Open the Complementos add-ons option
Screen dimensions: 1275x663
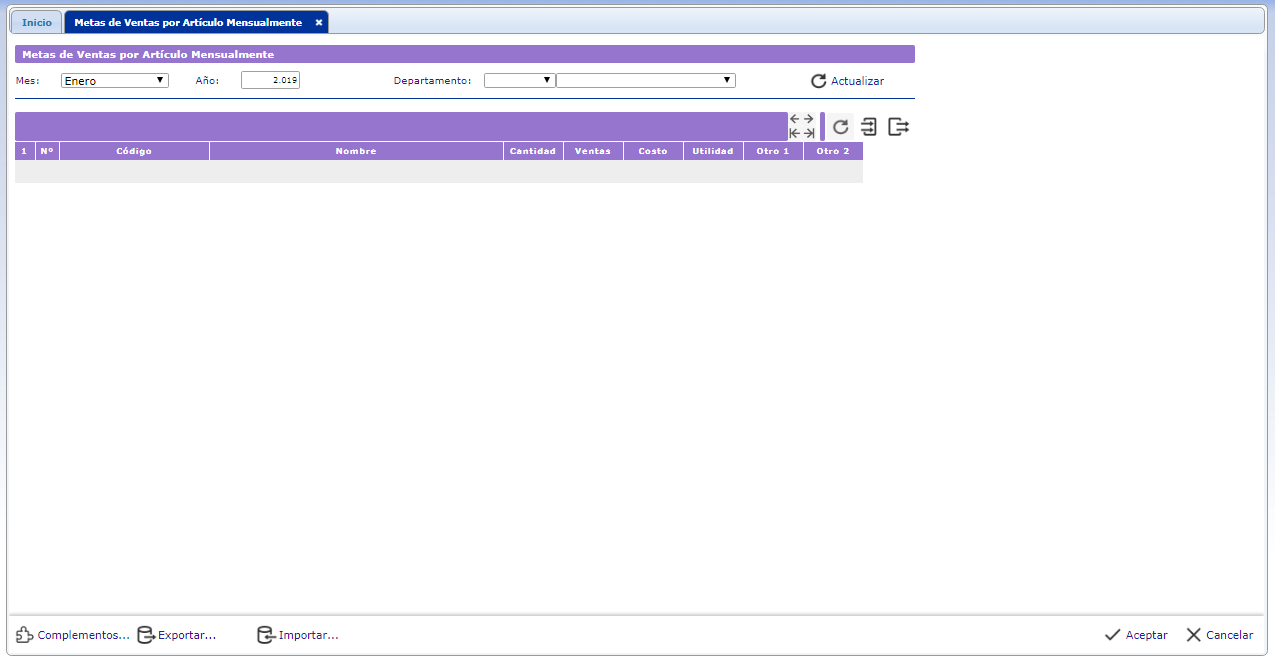pos(73,635)
